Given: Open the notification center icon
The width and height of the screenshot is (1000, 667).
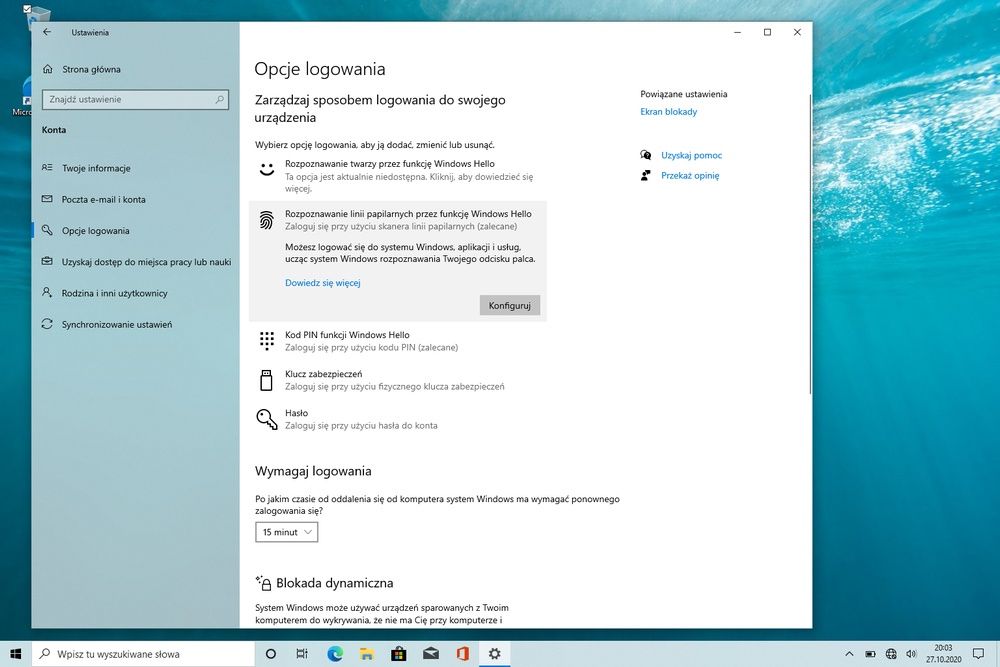Looking at the screenshot, I should [978, 654].
